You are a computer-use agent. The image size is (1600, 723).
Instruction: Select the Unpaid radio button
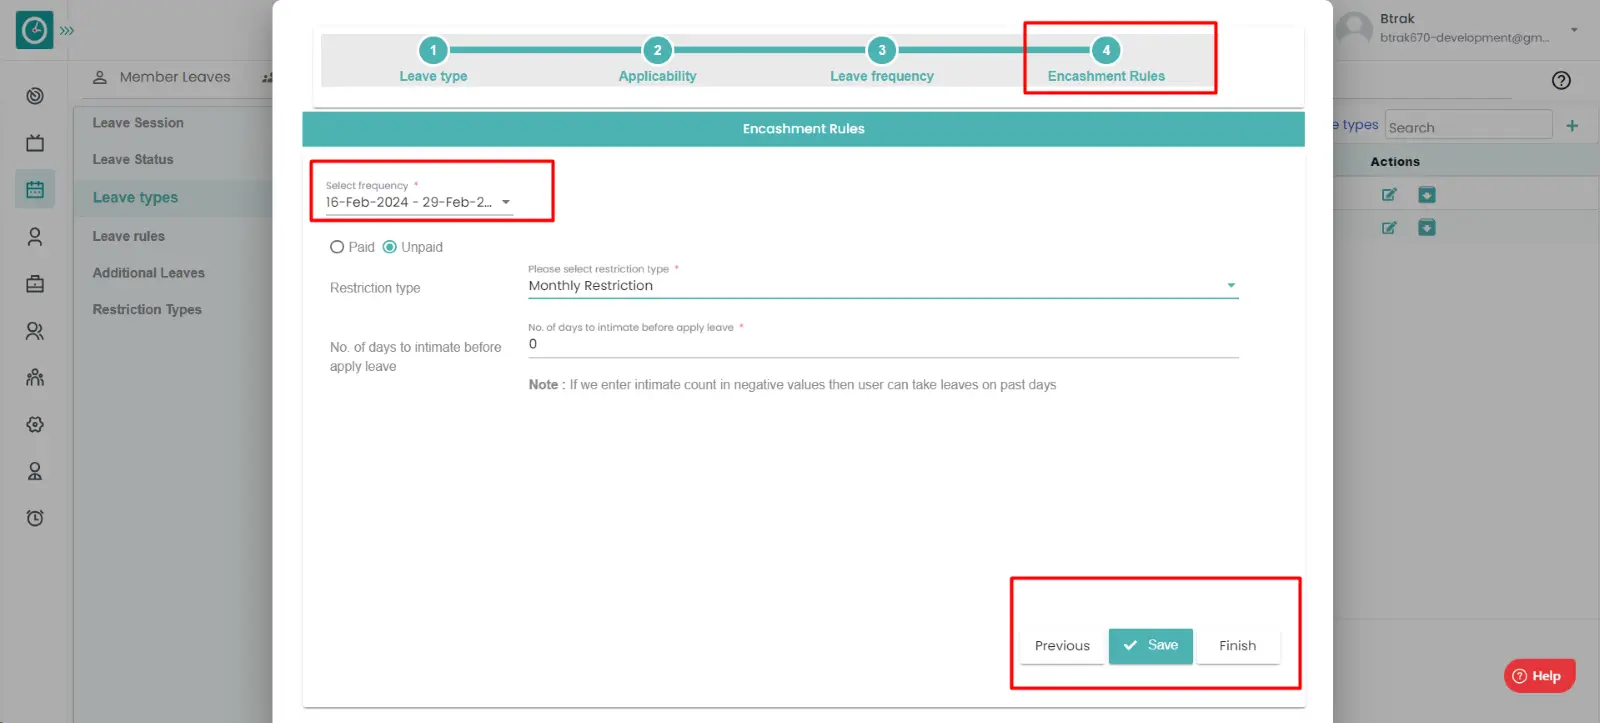[x=390, y=247]
